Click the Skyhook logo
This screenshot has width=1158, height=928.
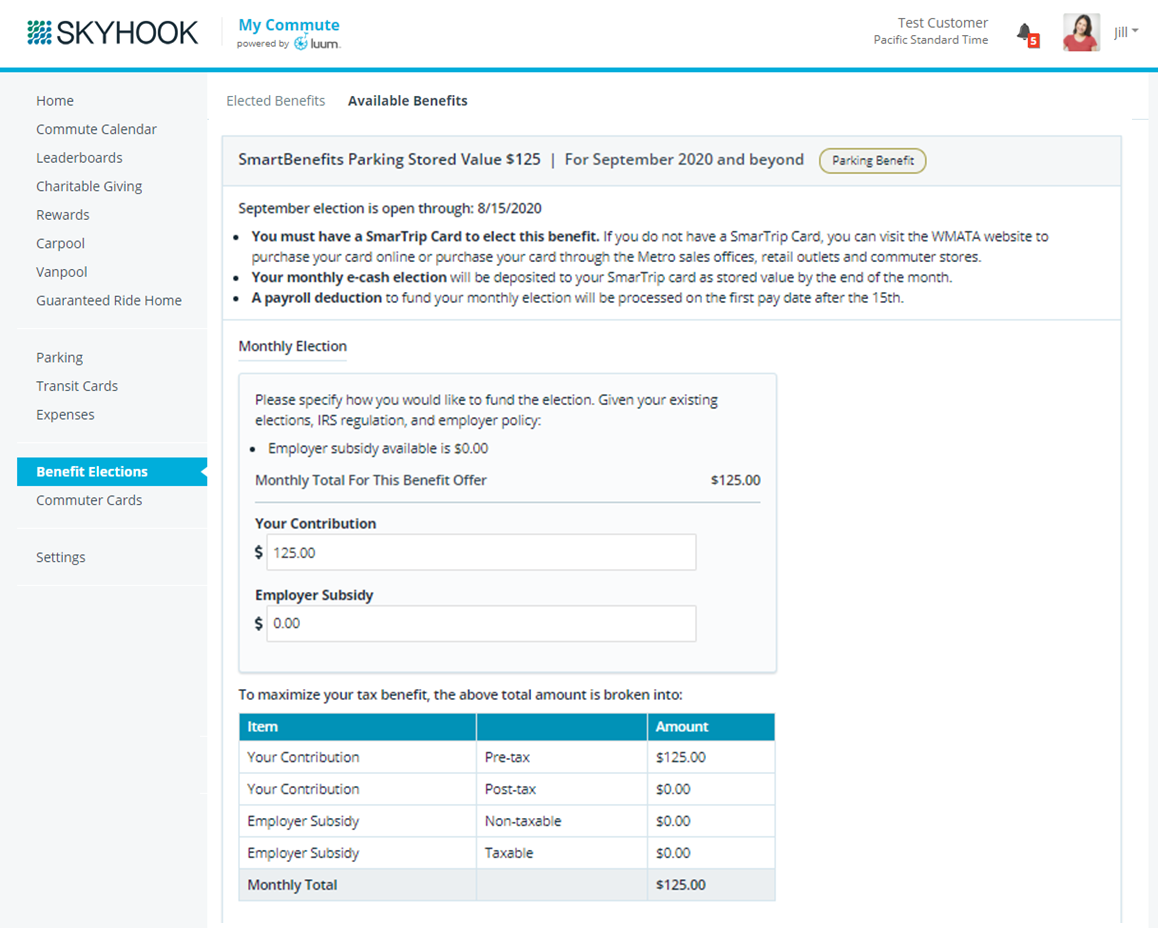click(112, 32)
